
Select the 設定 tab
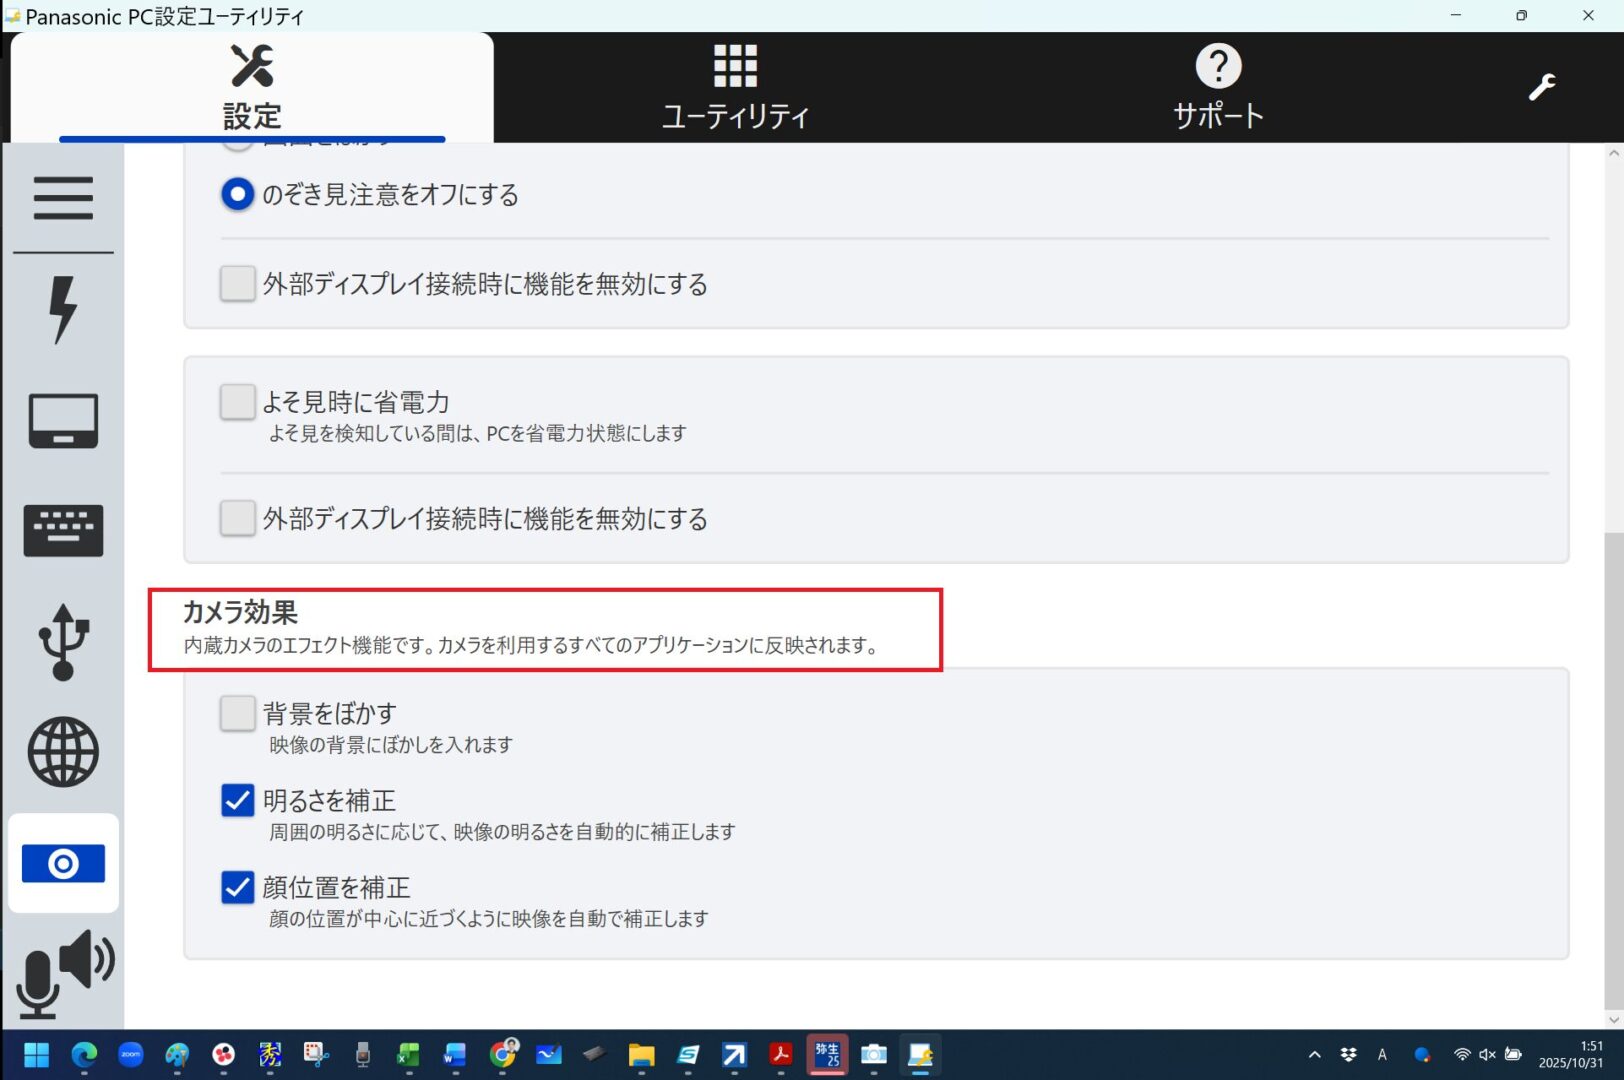click(252, 88)
